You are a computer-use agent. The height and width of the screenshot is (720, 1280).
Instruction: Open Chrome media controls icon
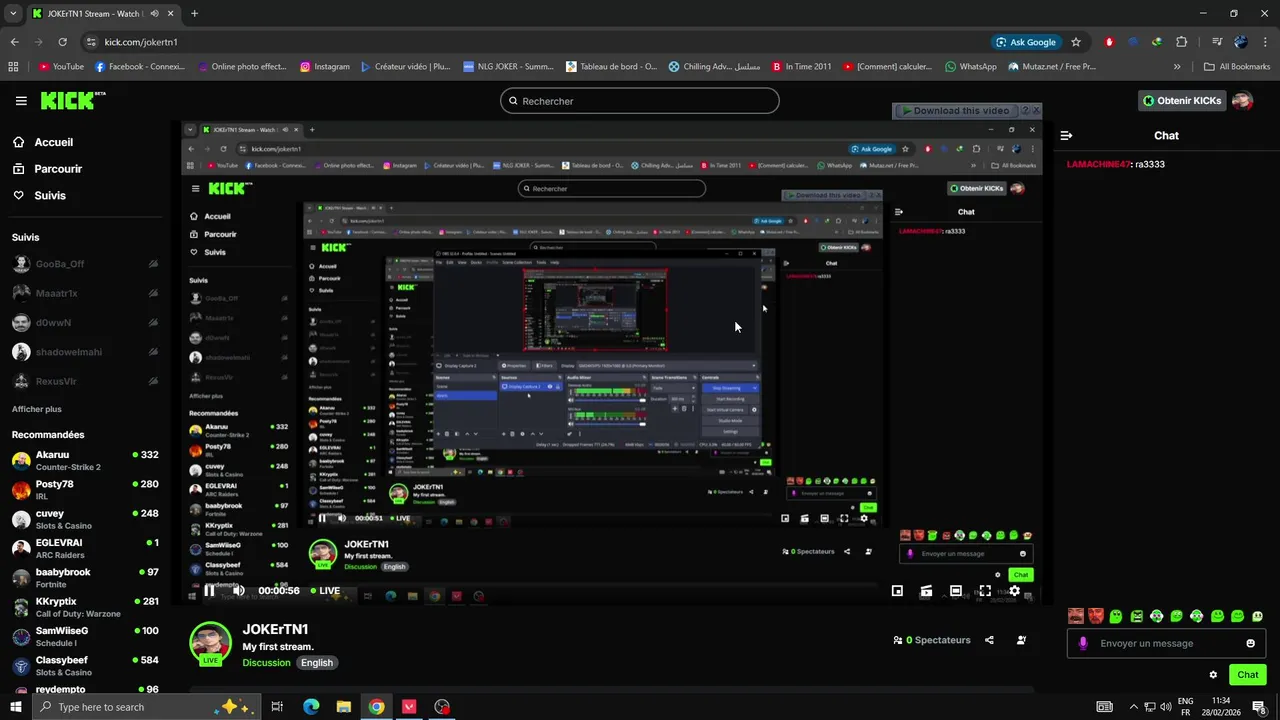1217,42
